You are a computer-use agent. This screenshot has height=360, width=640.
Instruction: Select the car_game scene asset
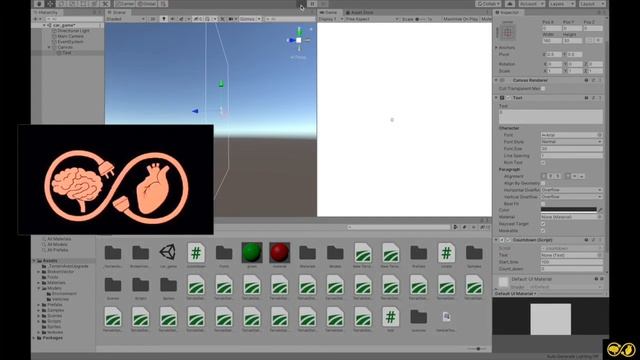coord(168,255)
